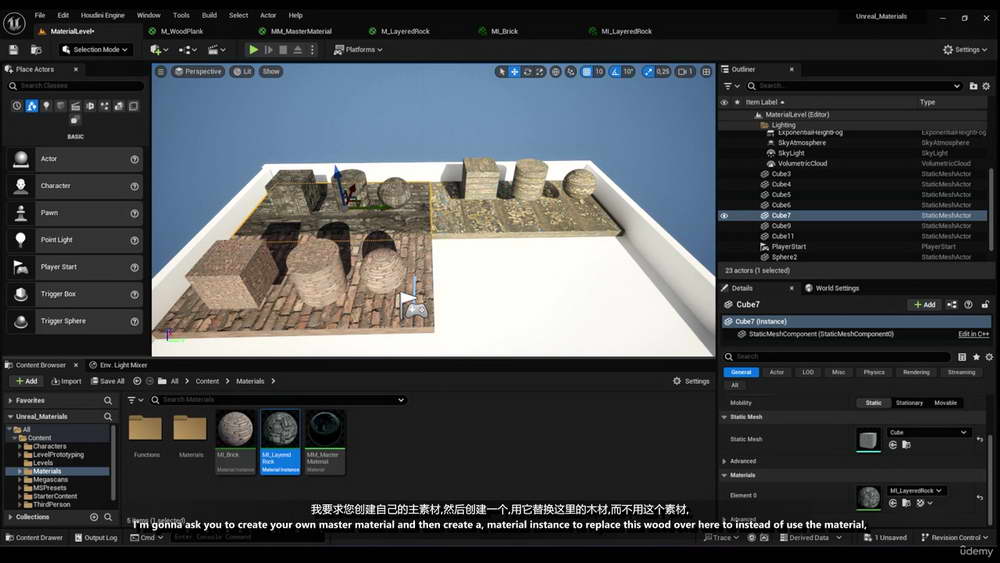Collapse the Static Mesh section
The height and width of the screenshot is (563, 1000).
[x=724, y=417]
